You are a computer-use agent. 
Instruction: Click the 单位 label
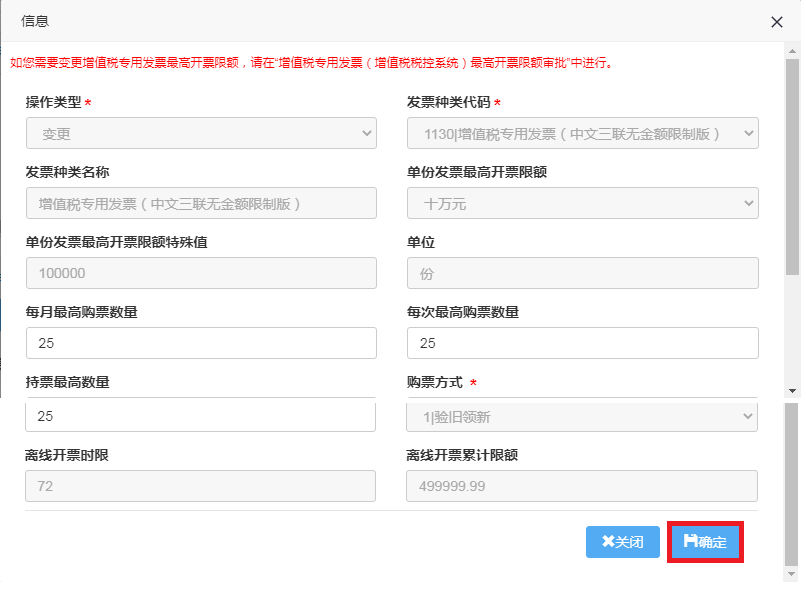click(421, 242)
